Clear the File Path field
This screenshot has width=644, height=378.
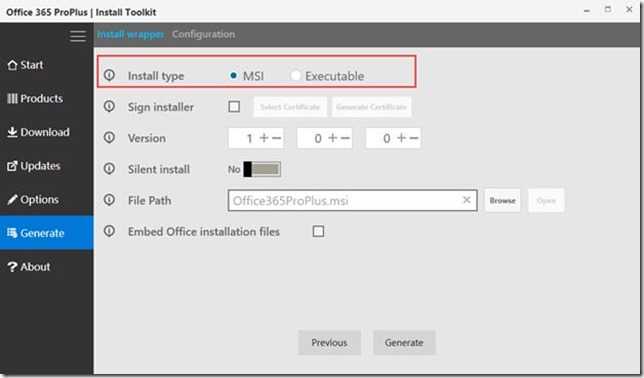467,200
